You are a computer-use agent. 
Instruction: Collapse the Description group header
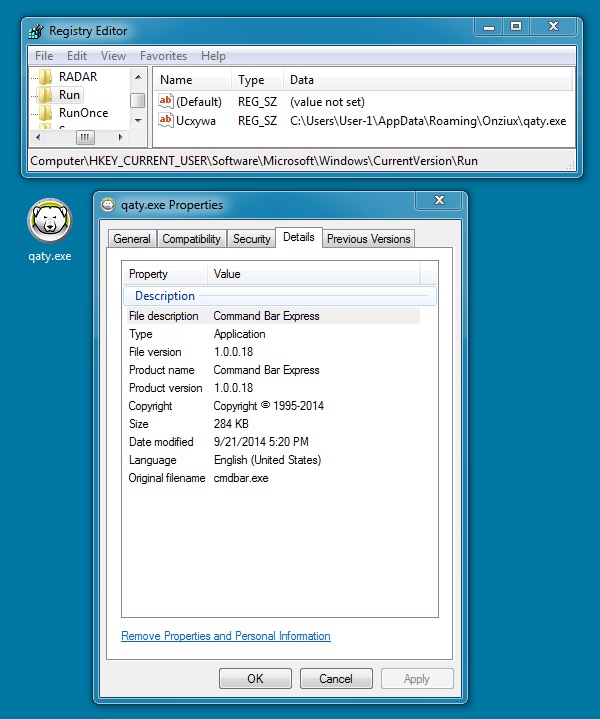pos(280,296)
